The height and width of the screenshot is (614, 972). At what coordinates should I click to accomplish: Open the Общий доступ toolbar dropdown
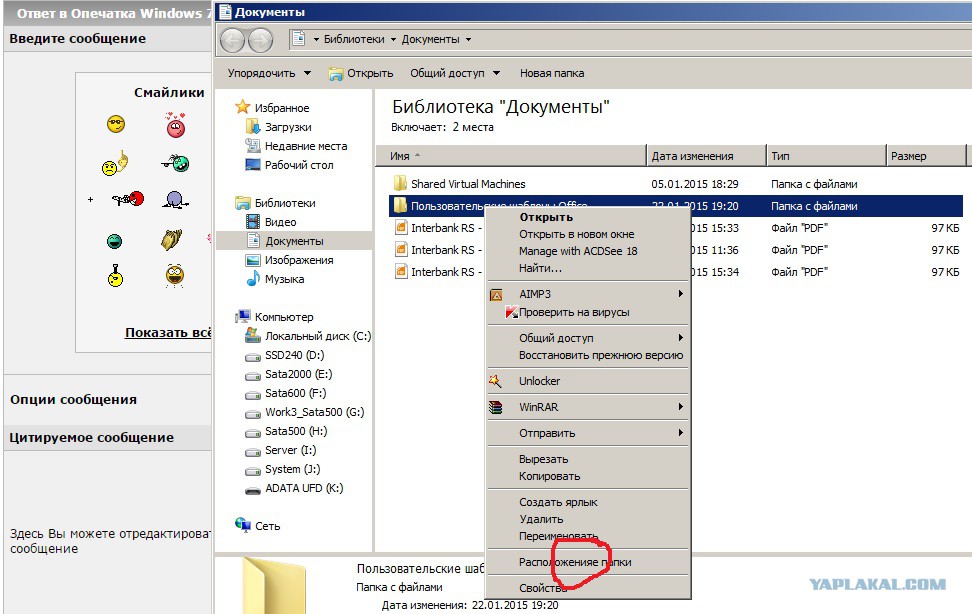point(454,73)
